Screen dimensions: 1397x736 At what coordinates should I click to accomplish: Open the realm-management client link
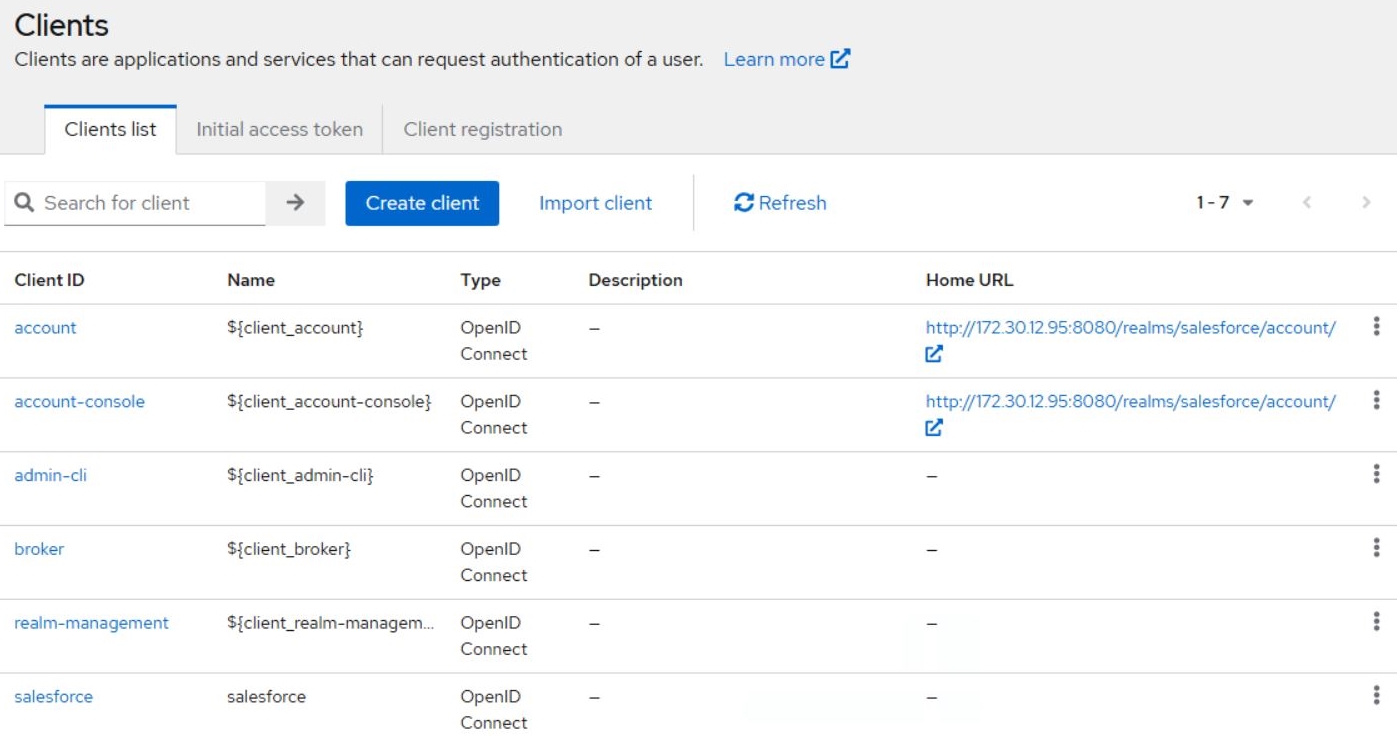(x=91, y=623)
